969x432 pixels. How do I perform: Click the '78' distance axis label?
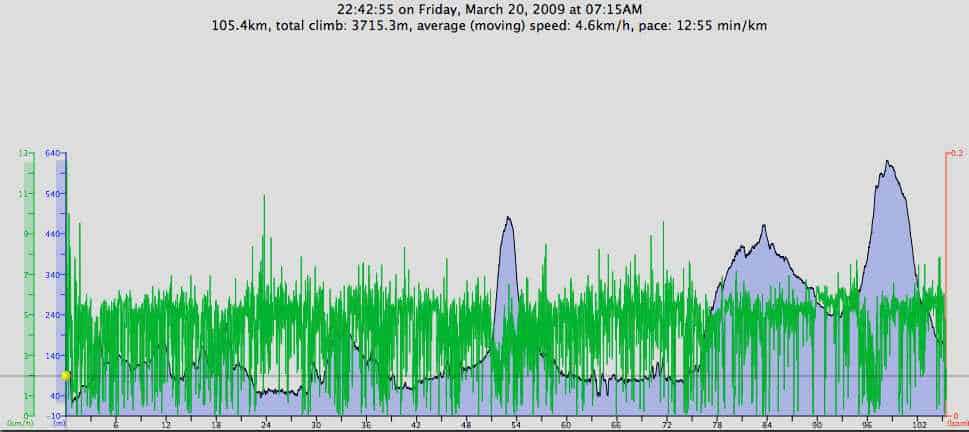click(717, 425)
